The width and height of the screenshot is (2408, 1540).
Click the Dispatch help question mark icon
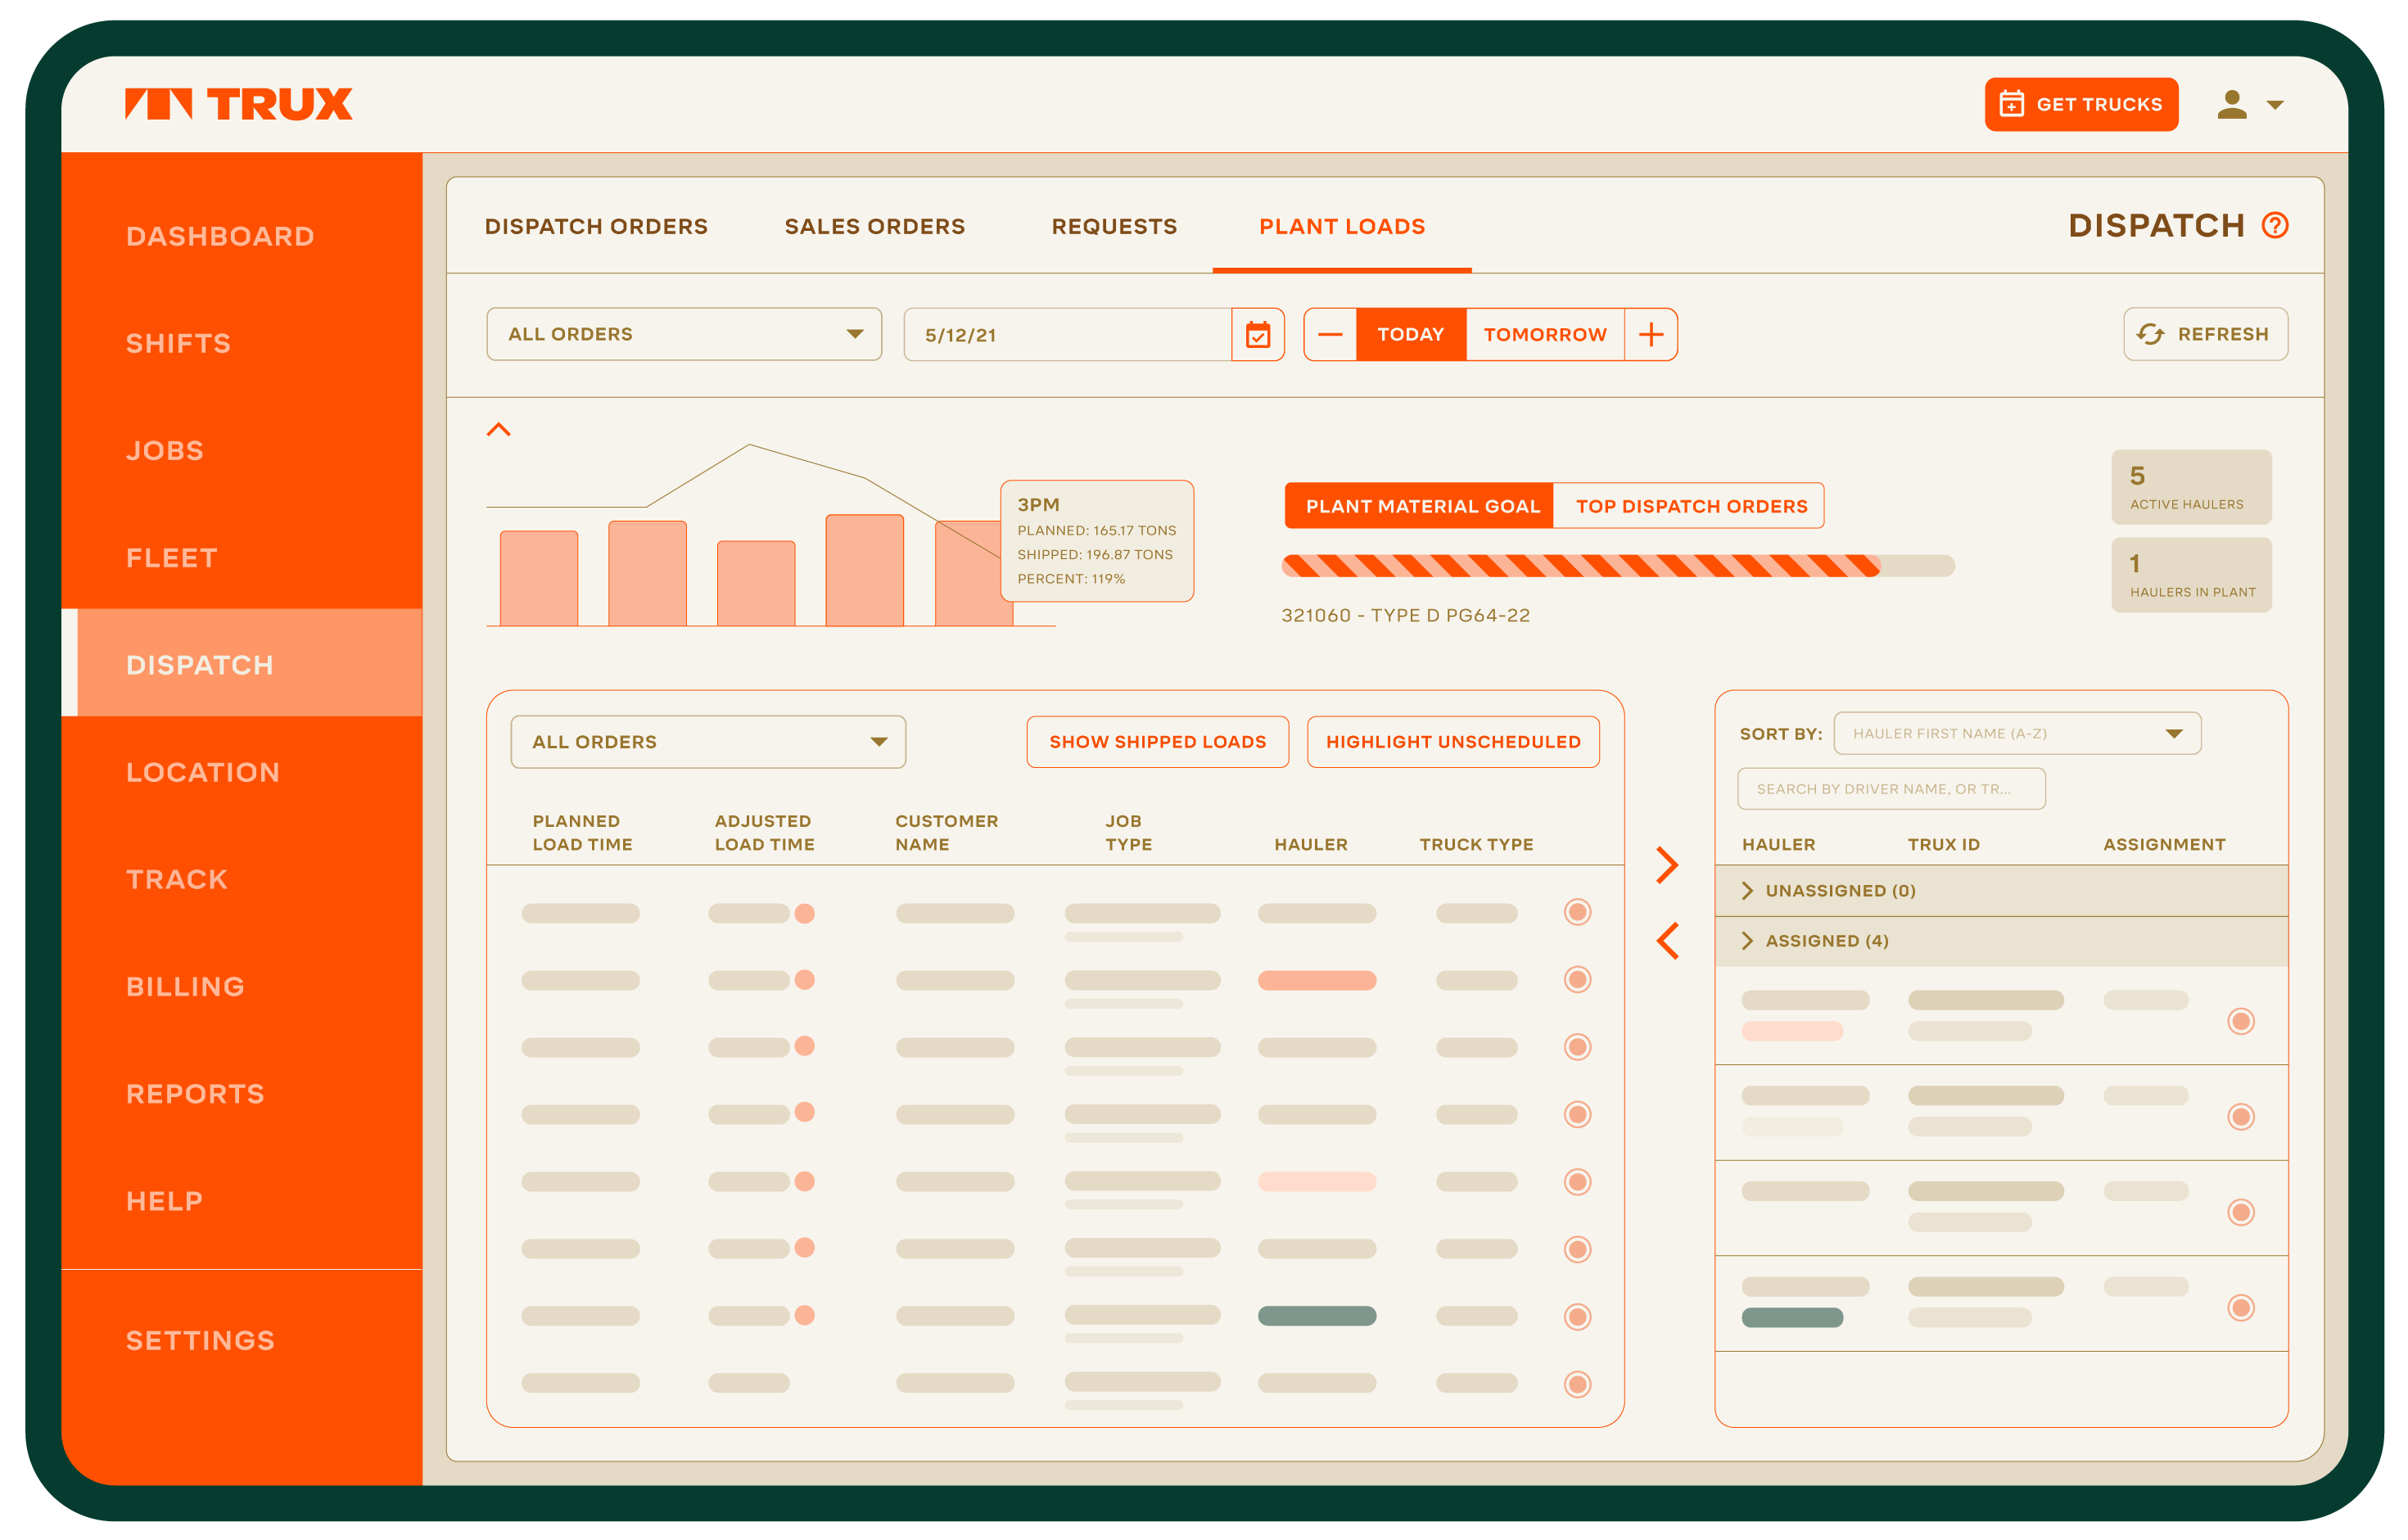tap(2274, 226)
